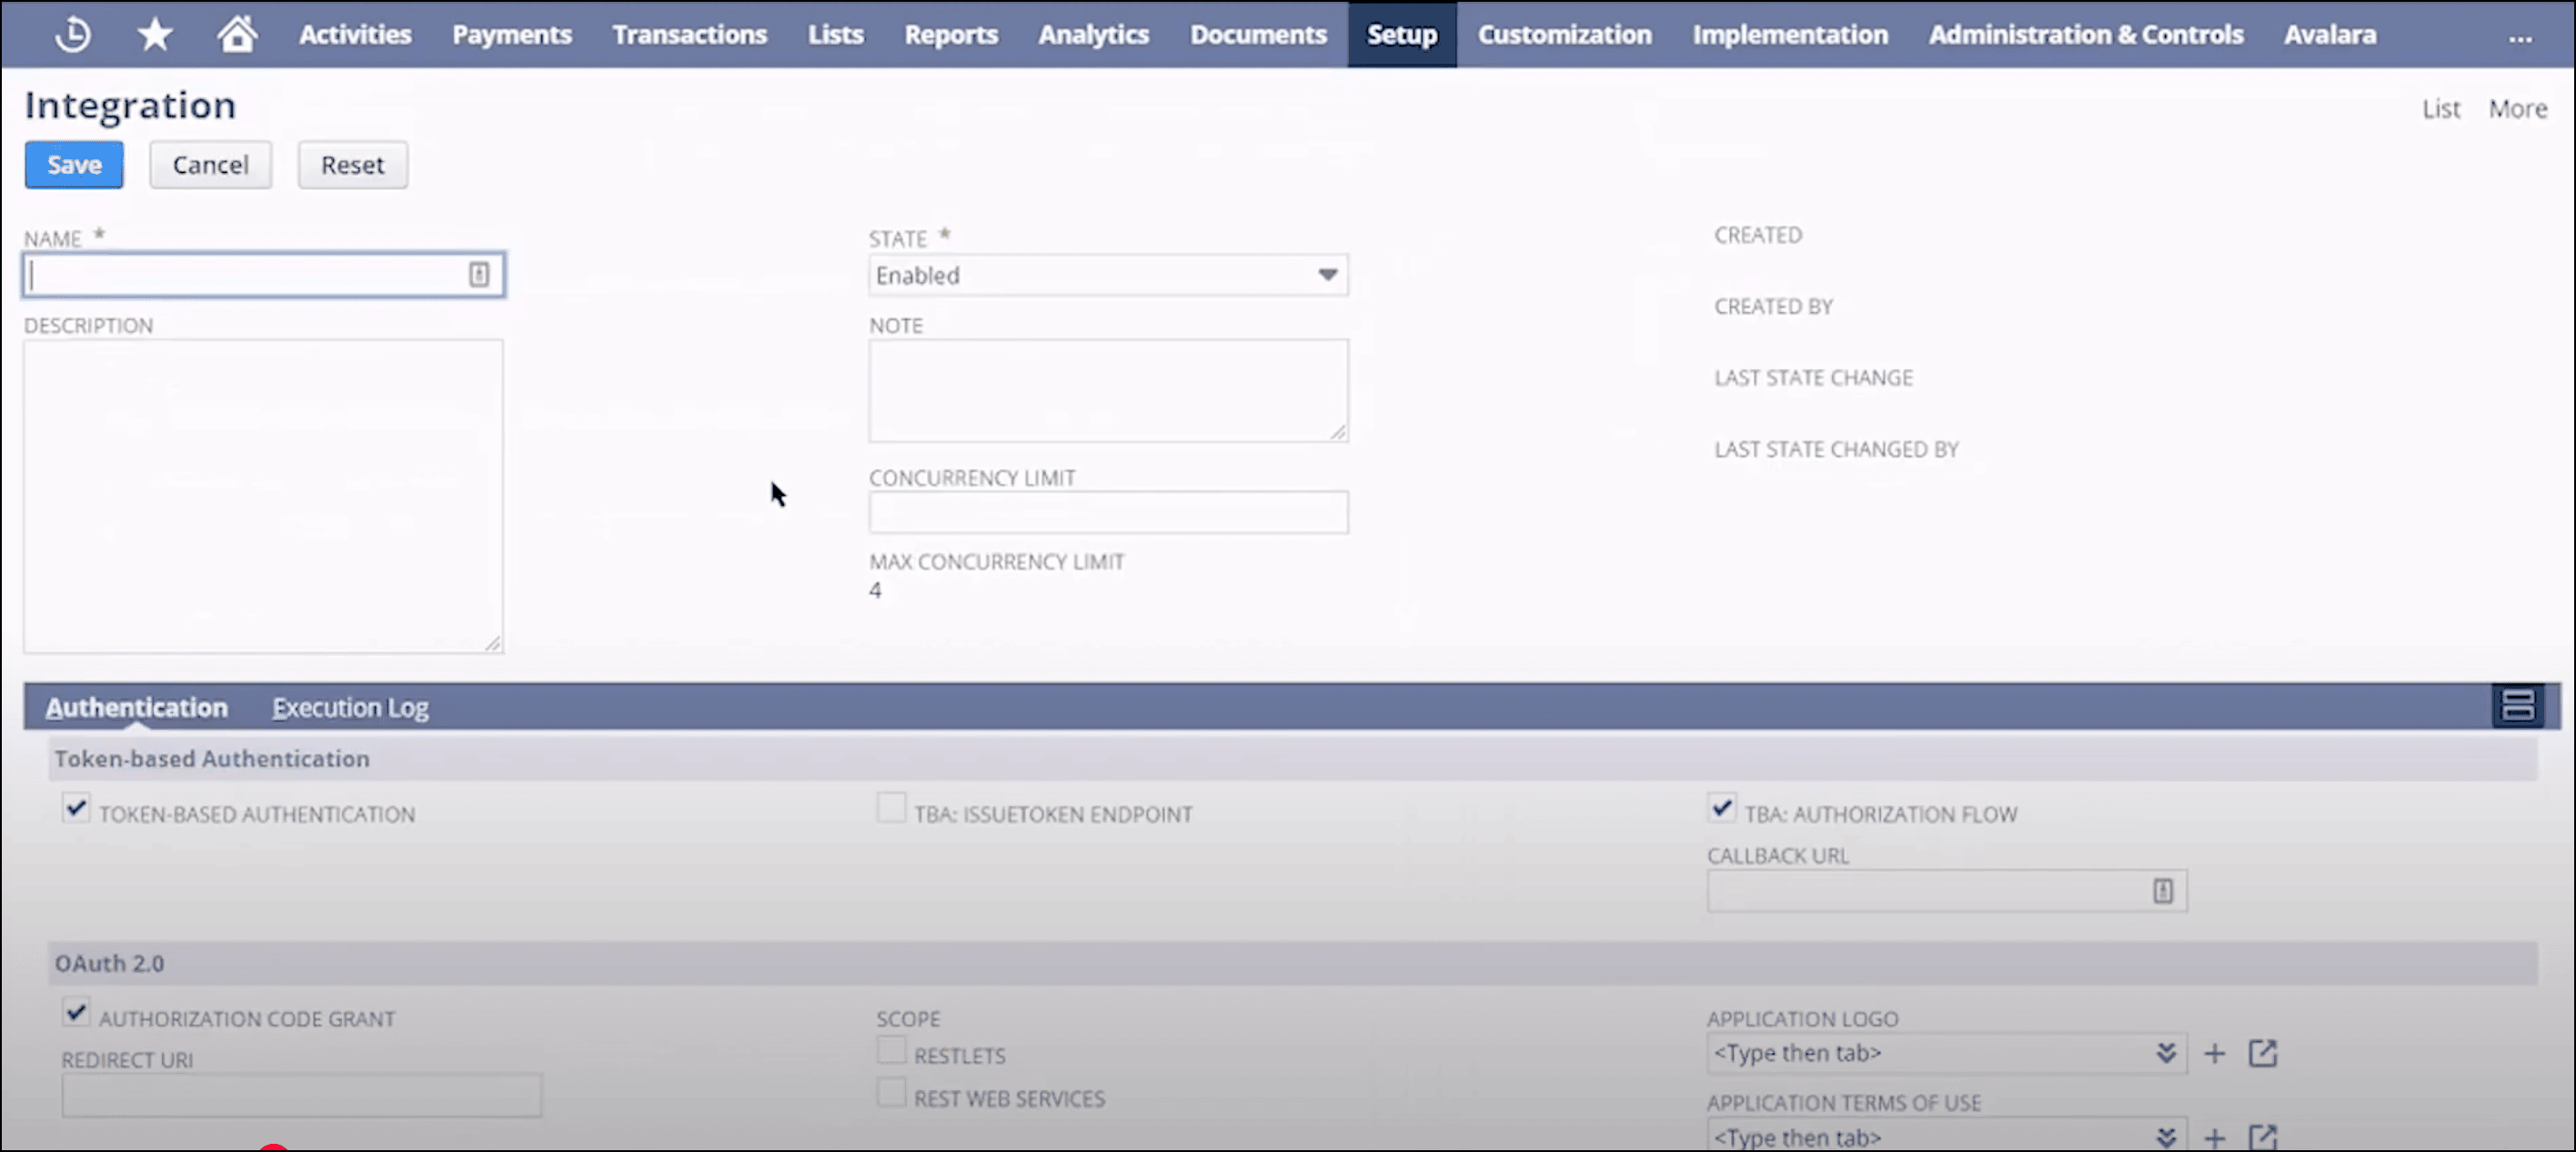2576x1152 pixels.
Task: Check the Restlets scope checkbox
Action: (891, 1050)
